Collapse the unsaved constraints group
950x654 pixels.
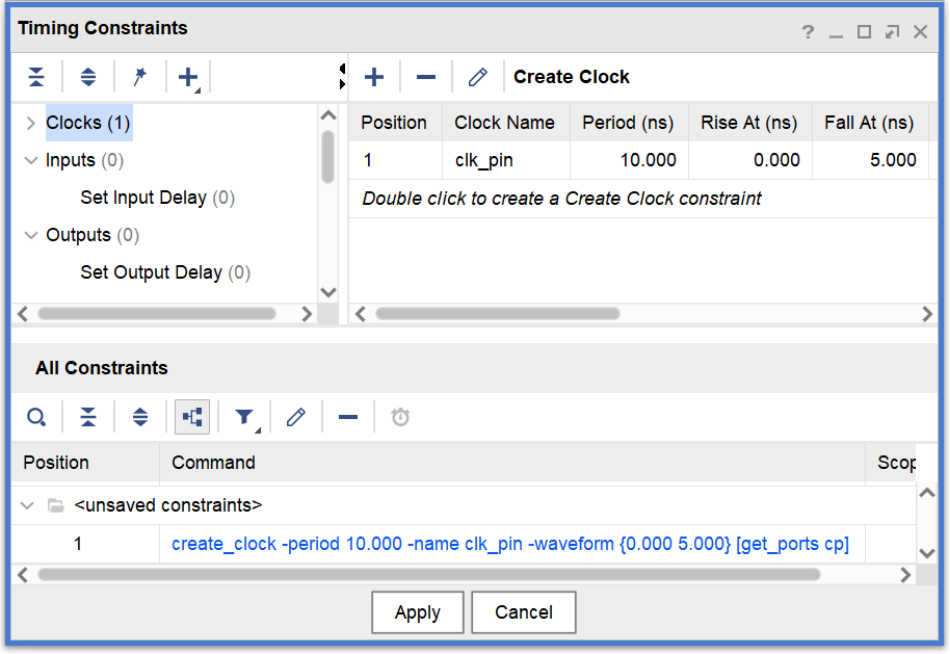click(28, 505)
